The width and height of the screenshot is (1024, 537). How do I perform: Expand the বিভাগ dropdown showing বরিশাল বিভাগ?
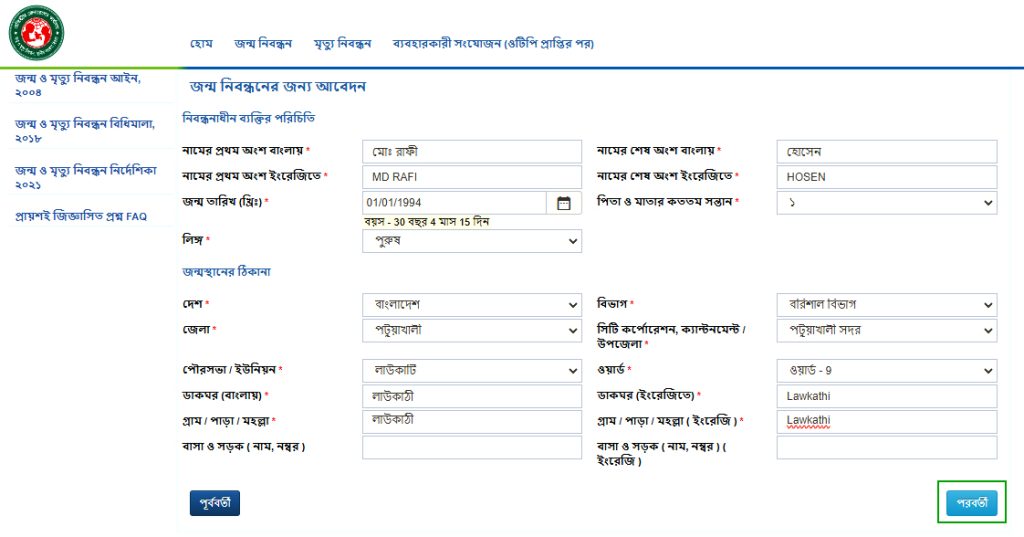(886, 304)
